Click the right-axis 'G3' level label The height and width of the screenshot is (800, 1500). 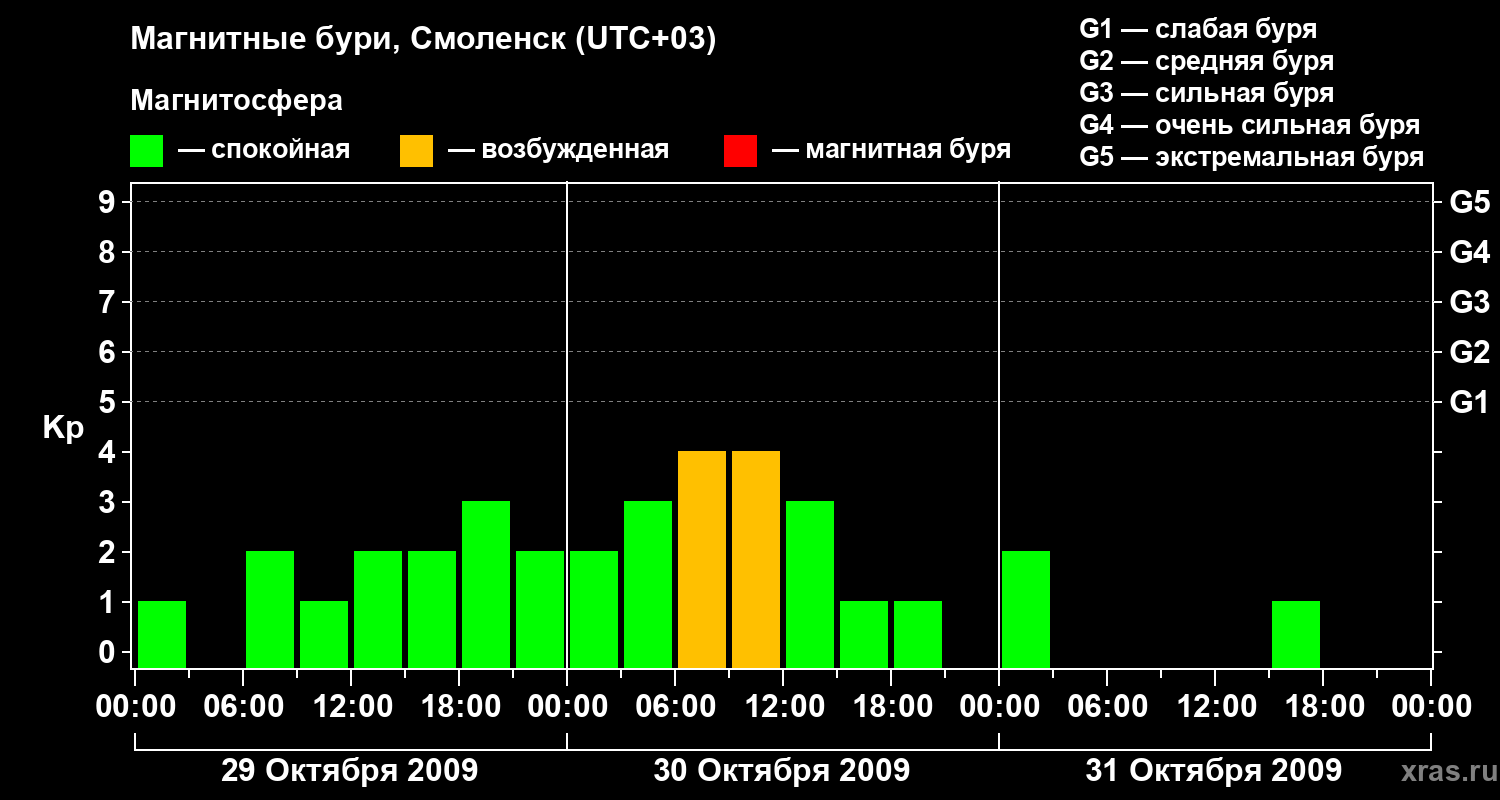click(x=1469, y=302)
